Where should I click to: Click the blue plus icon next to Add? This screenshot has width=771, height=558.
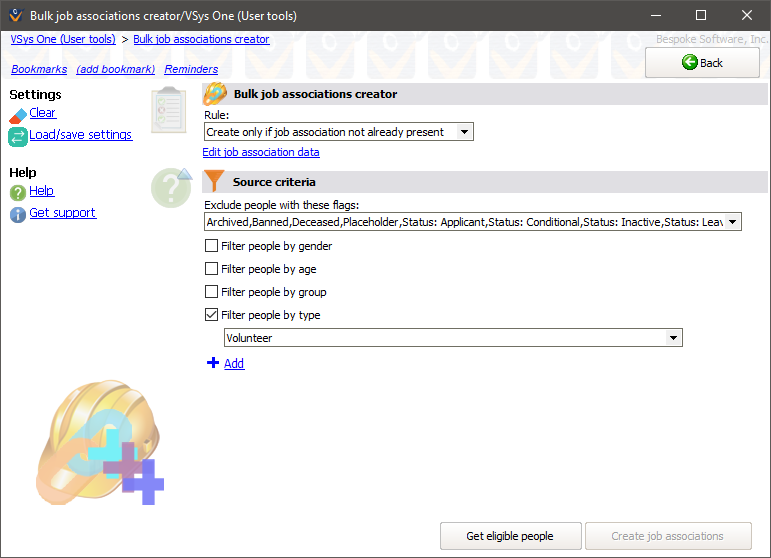[x=212, y=363]
